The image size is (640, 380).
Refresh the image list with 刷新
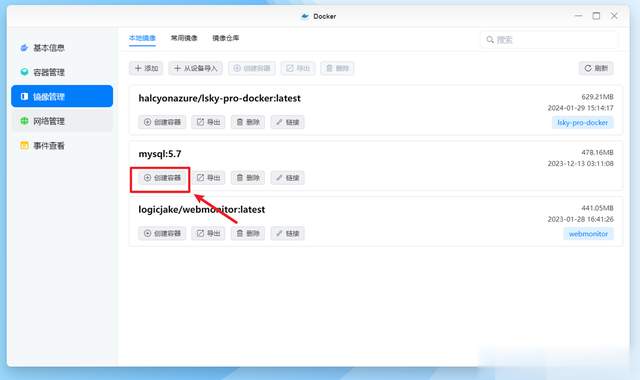coord(596,68)
